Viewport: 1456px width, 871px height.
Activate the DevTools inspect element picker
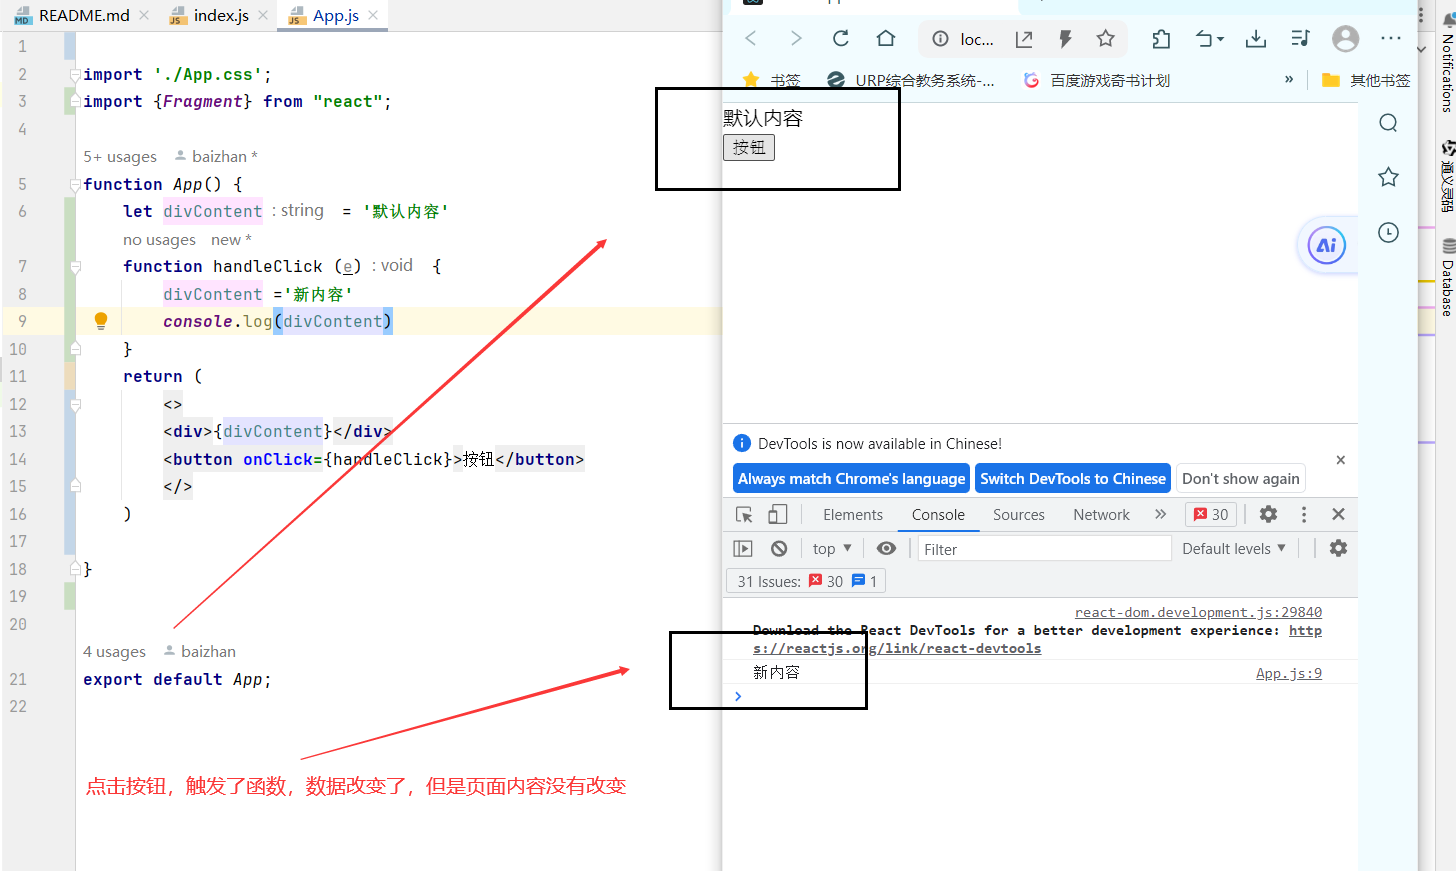click(744, 514)
